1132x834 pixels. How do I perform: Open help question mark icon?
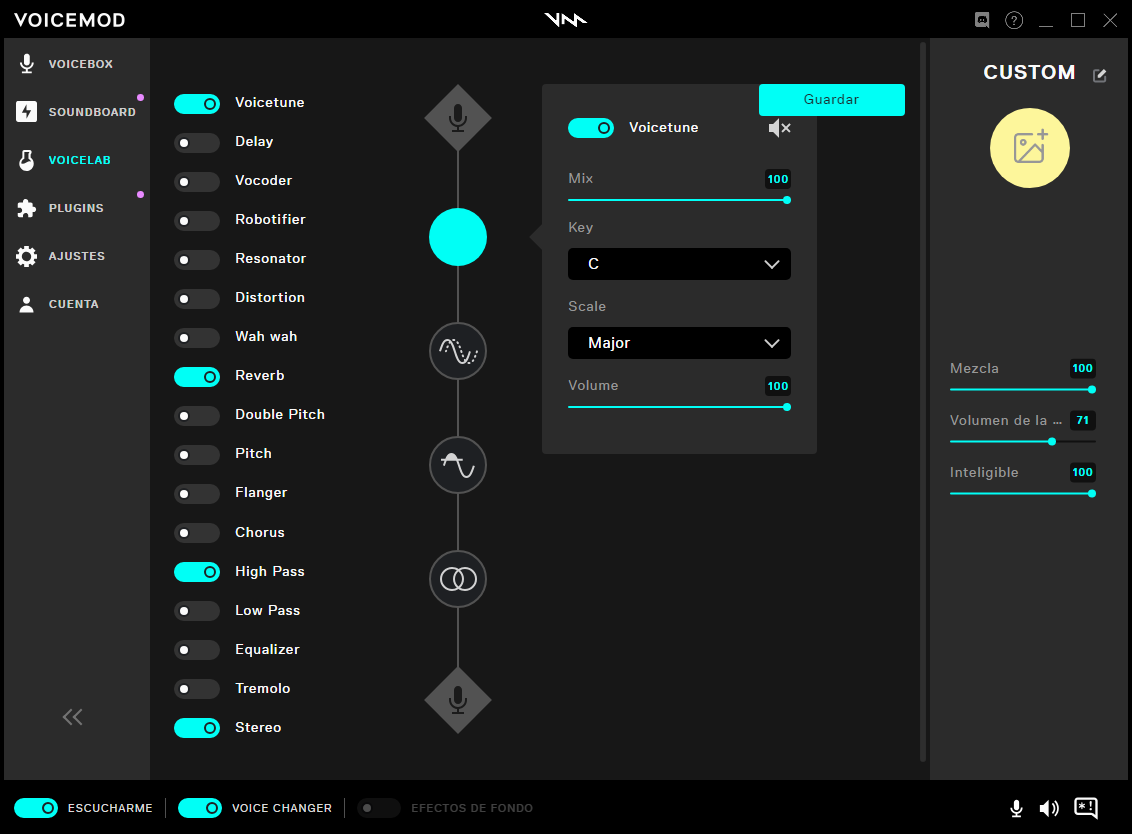(x=1014, y=20)
